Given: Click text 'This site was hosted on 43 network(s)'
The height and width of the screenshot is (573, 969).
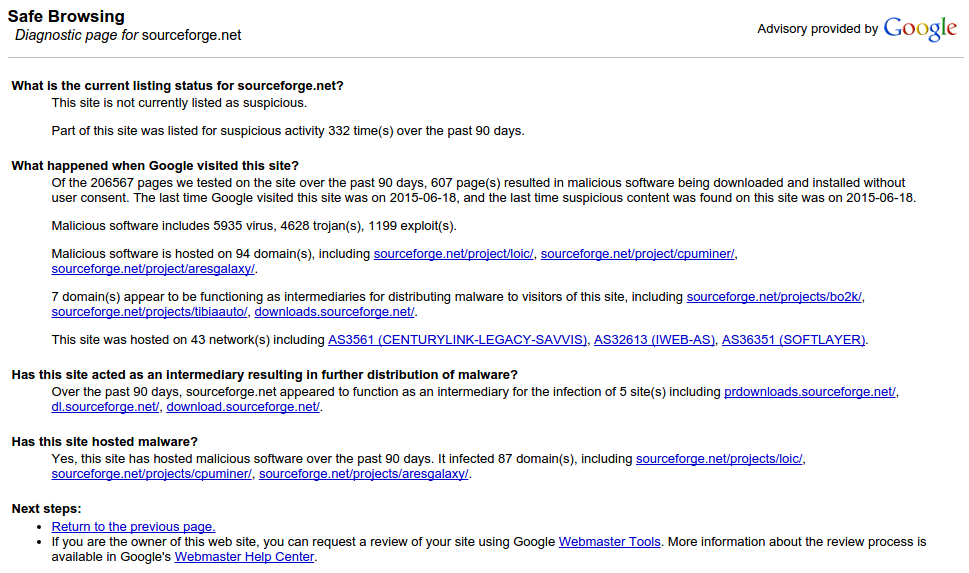Looking at the screenshot, I should coord(161,340).
